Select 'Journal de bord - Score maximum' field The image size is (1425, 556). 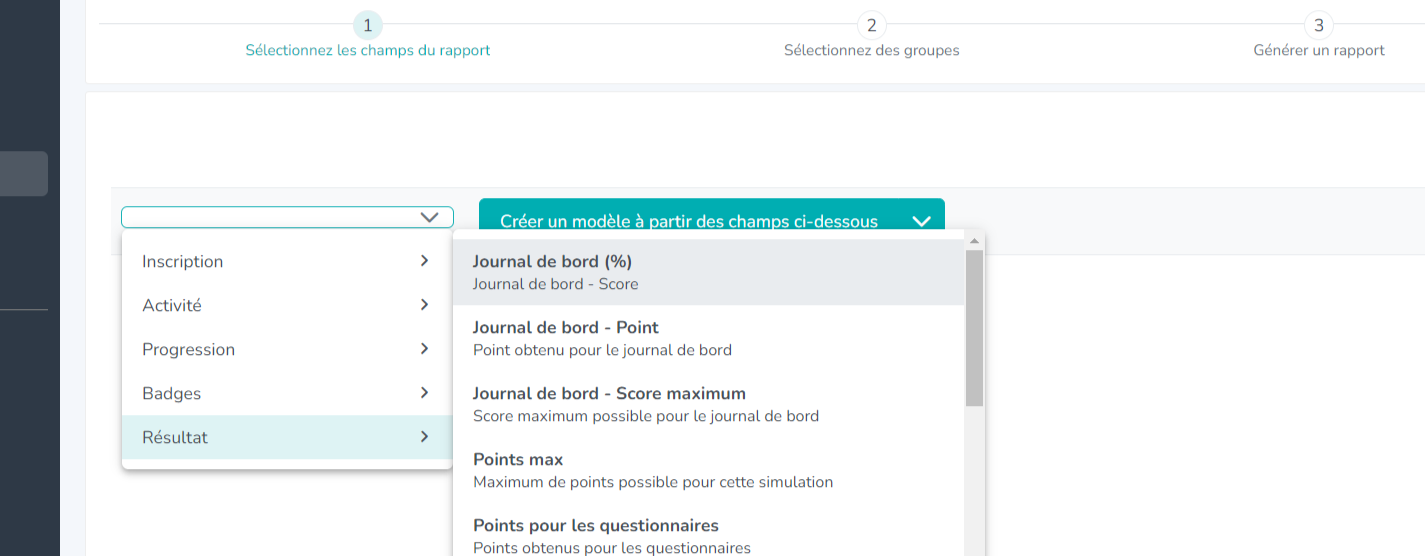point(709,404)
